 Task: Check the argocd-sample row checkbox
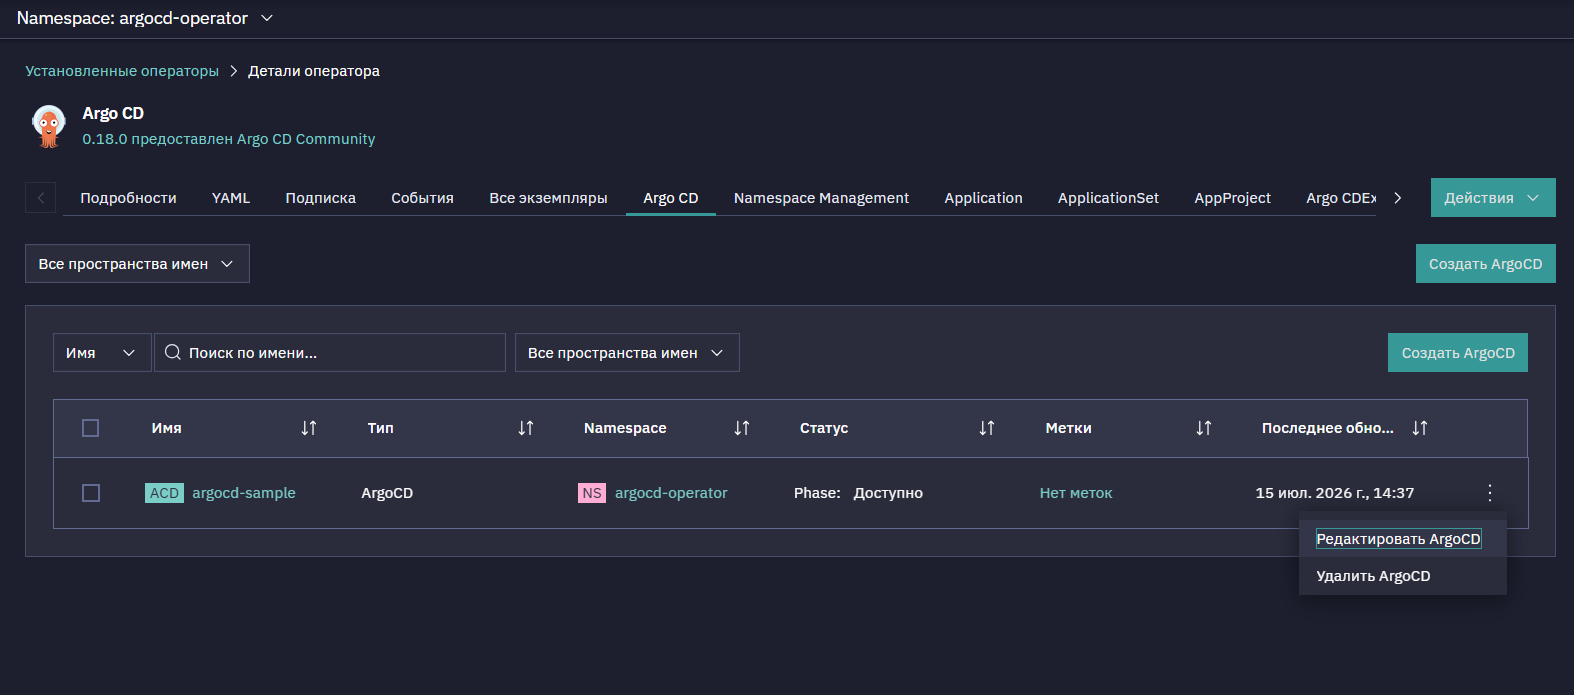(x=90, y=493)
